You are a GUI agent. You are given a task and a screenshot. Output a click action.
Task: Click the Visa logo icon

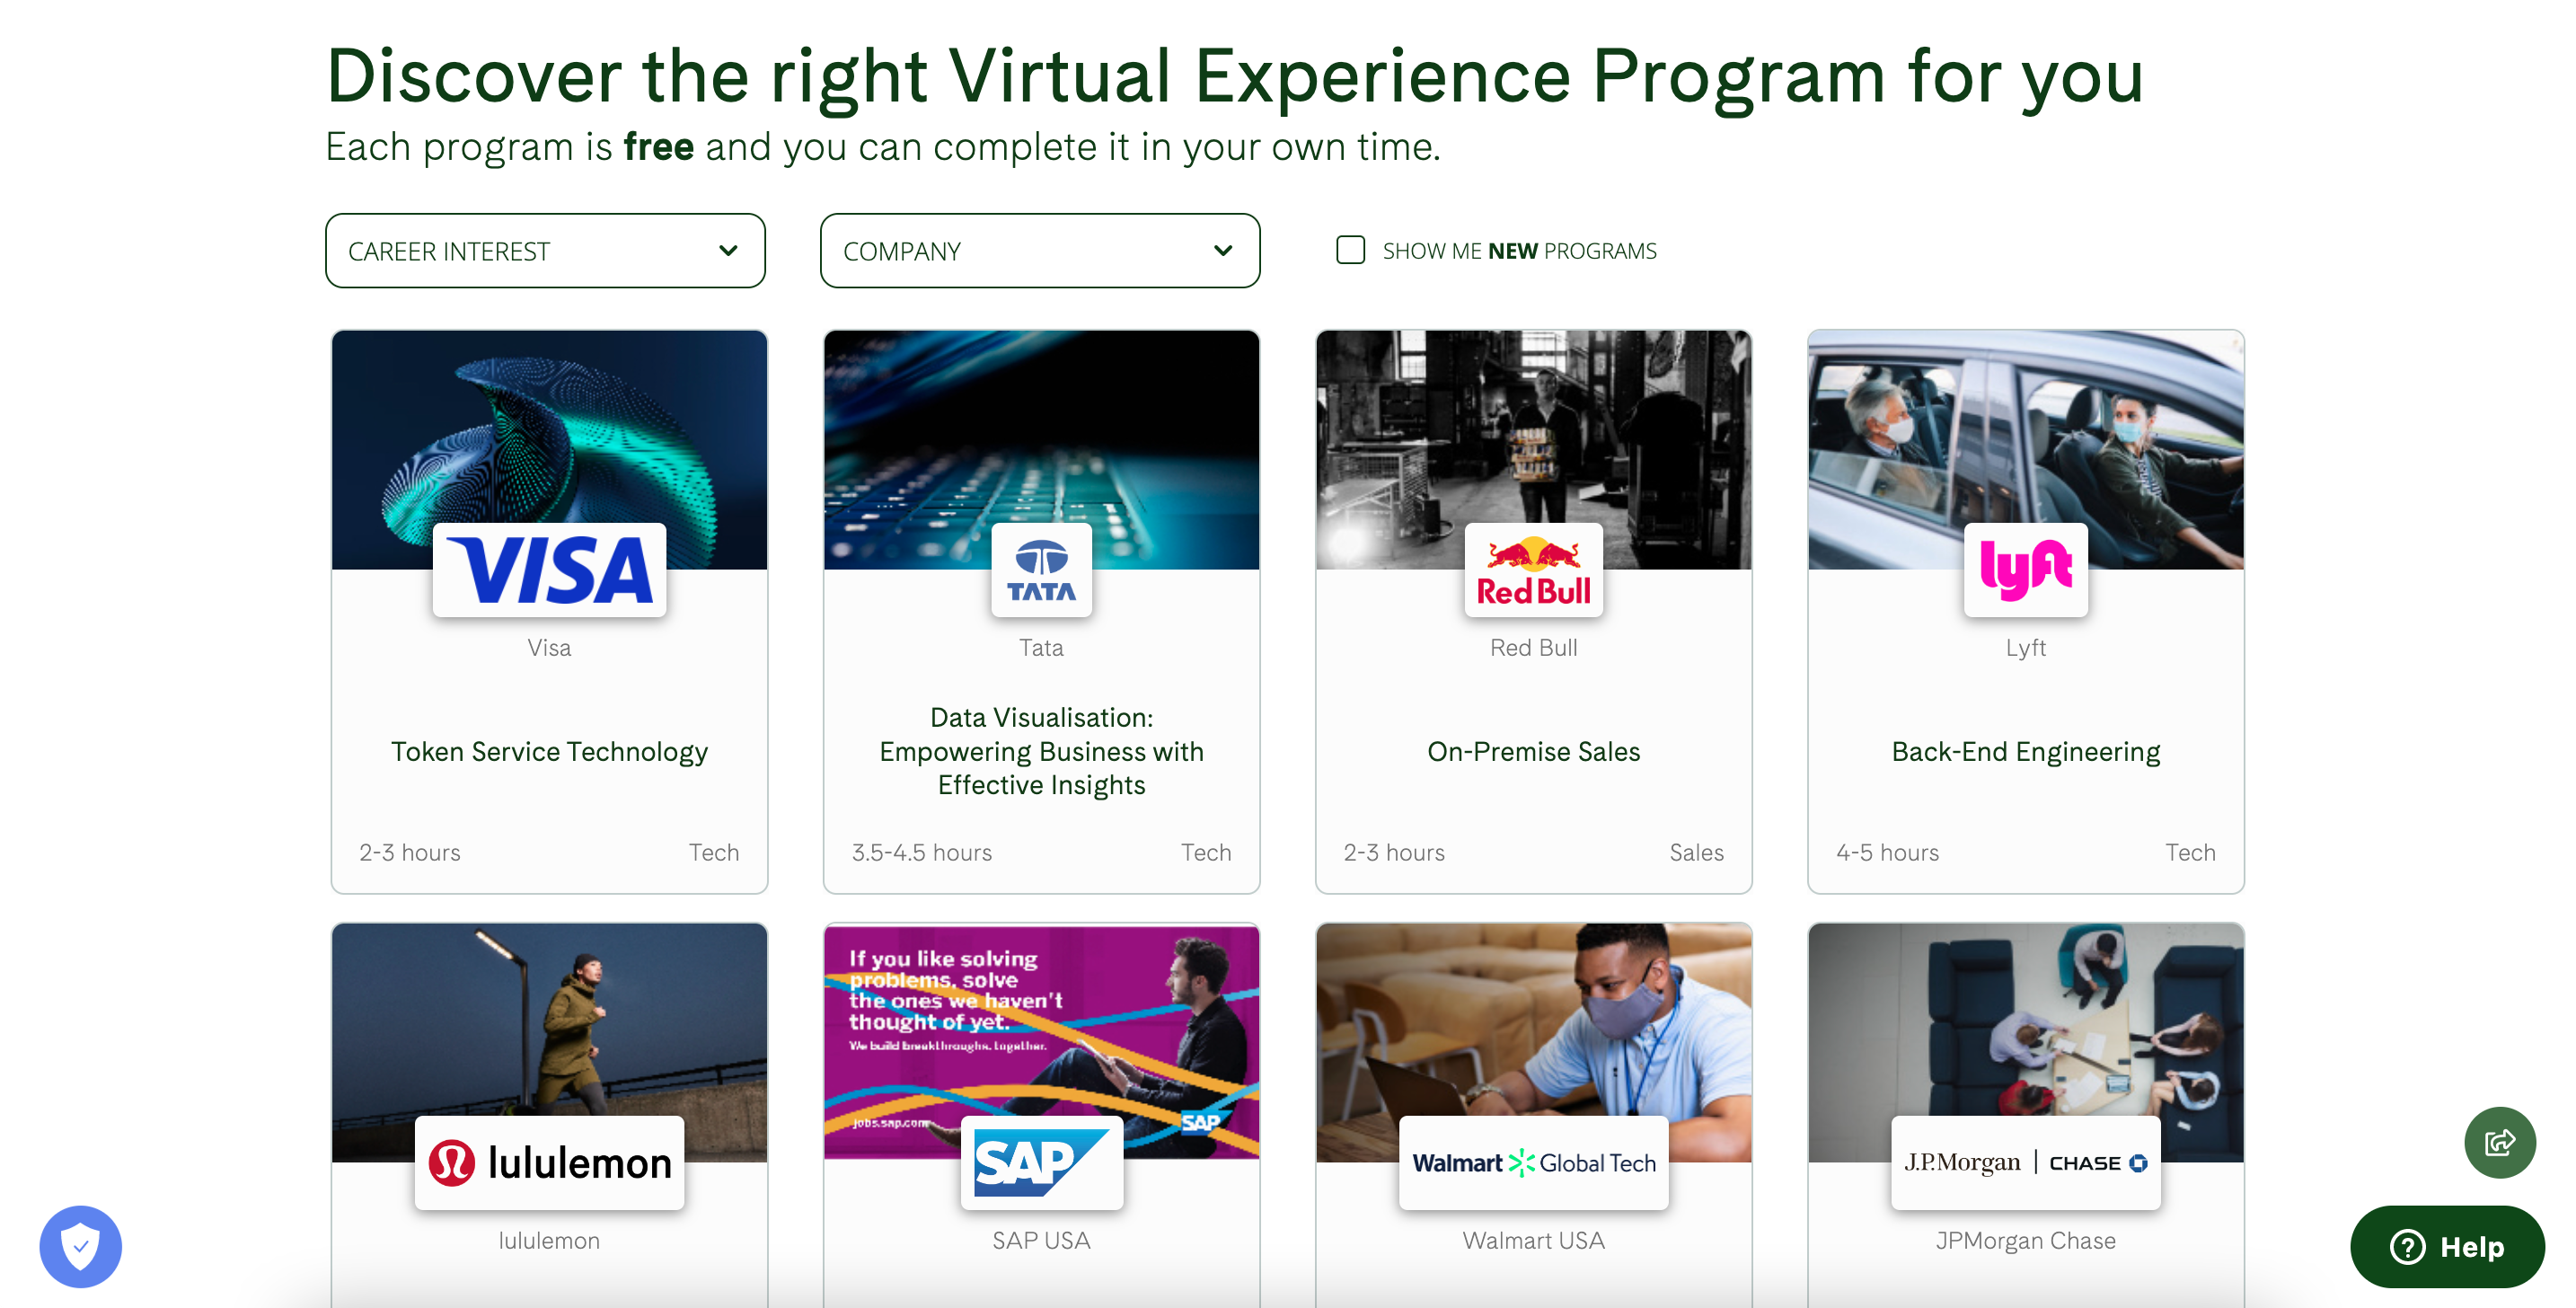tap(549, 569)
